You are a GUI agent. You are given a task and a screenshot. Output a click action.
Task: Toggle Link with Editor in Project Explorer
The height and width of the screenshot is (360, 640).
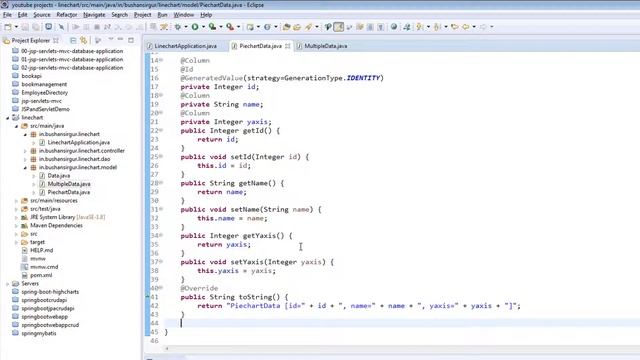84,40
